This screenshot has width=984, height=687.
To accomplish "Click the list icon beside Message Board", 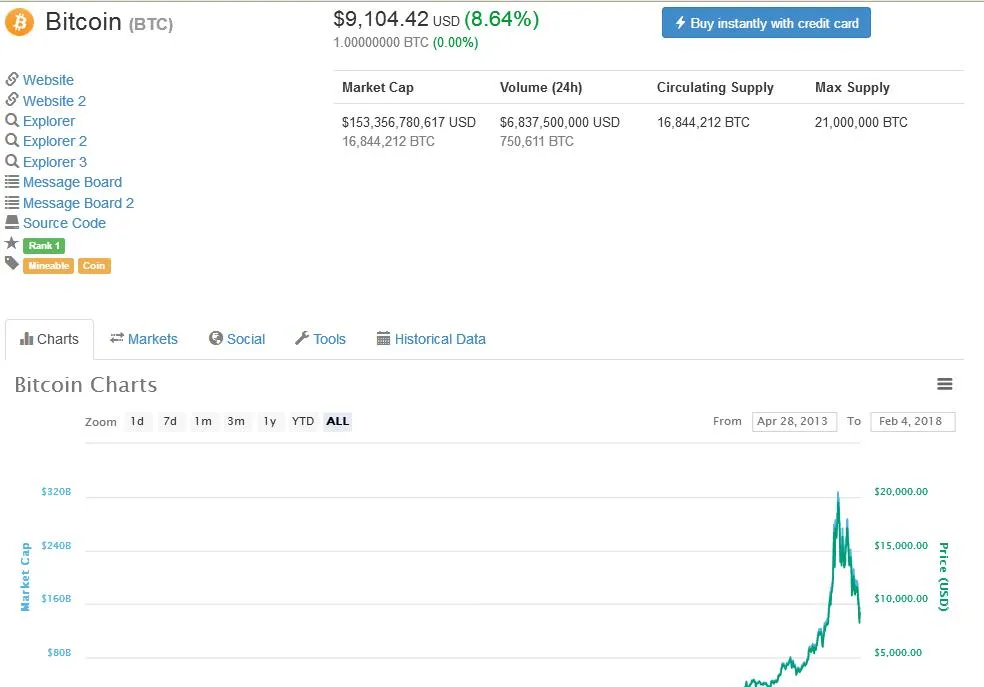I will 12,182.
